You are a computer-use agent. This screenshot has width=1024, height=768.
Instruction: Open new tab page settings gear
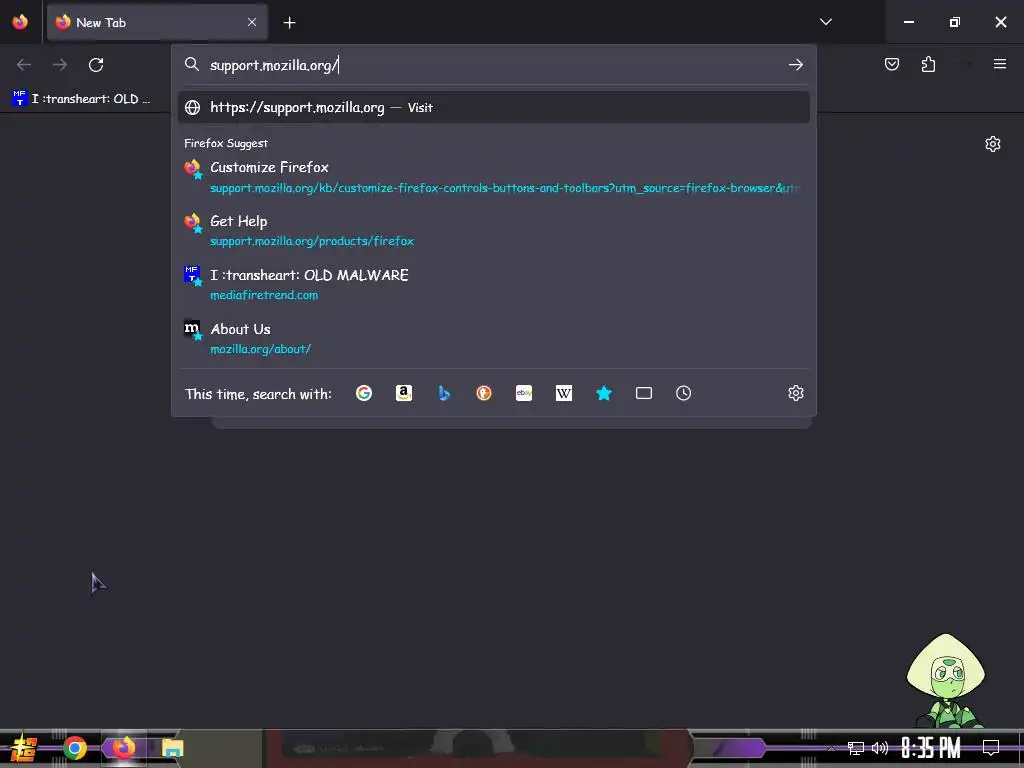[993, 144]
